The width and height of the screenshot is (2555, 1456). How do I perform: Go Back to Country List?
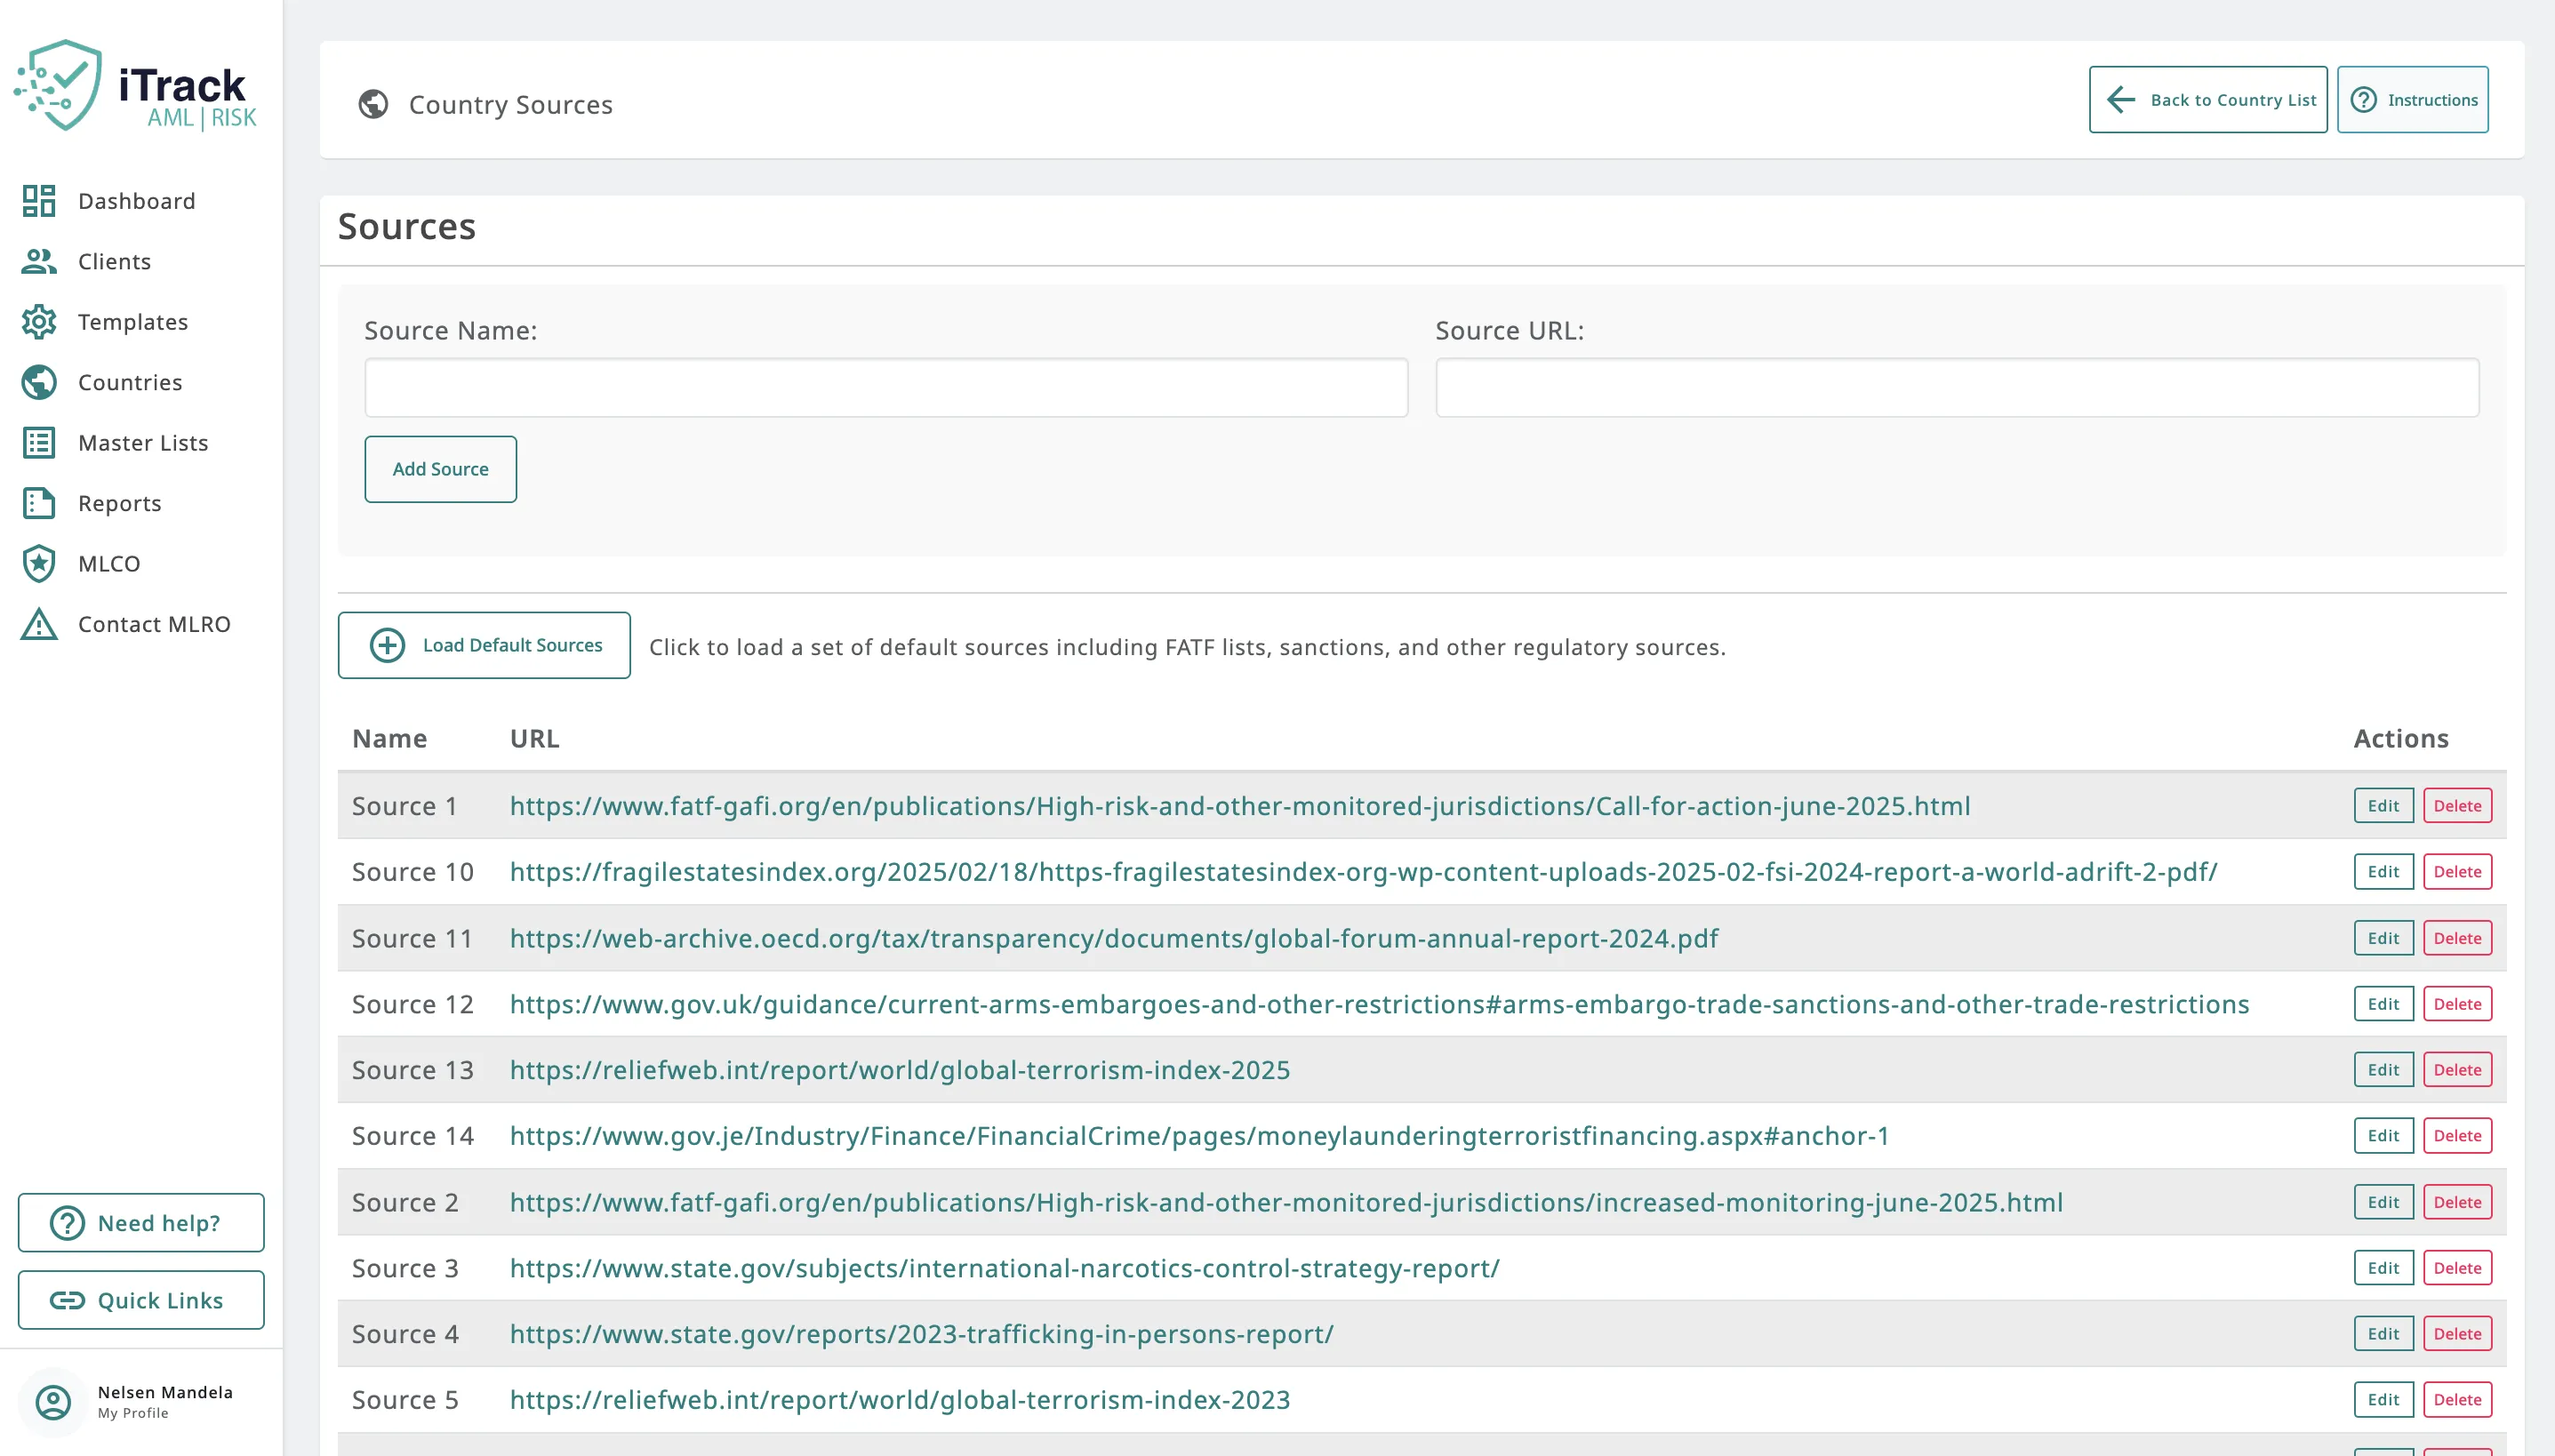2208,99
